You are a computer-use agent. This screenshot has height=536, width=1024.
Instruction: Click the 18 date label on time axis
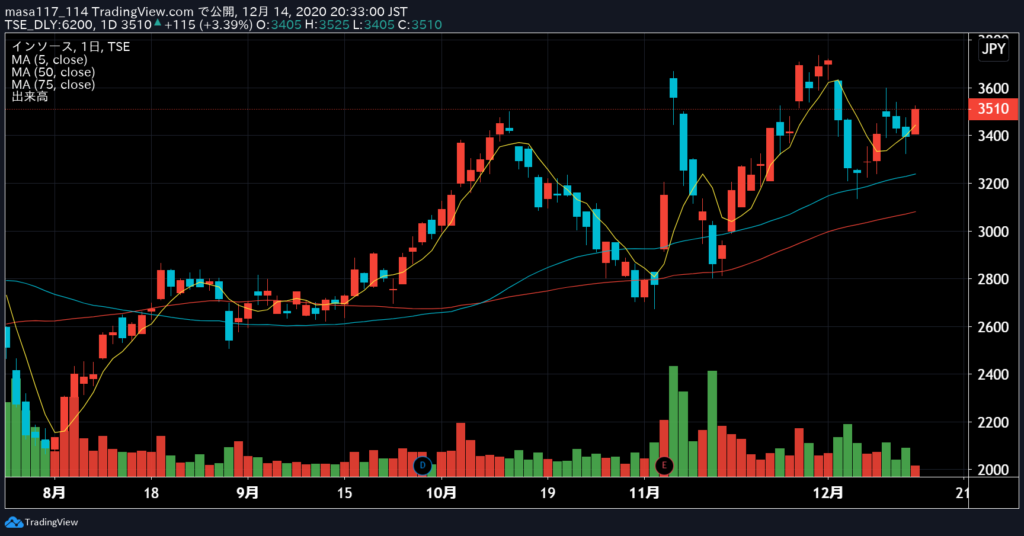tap(151, 492)
